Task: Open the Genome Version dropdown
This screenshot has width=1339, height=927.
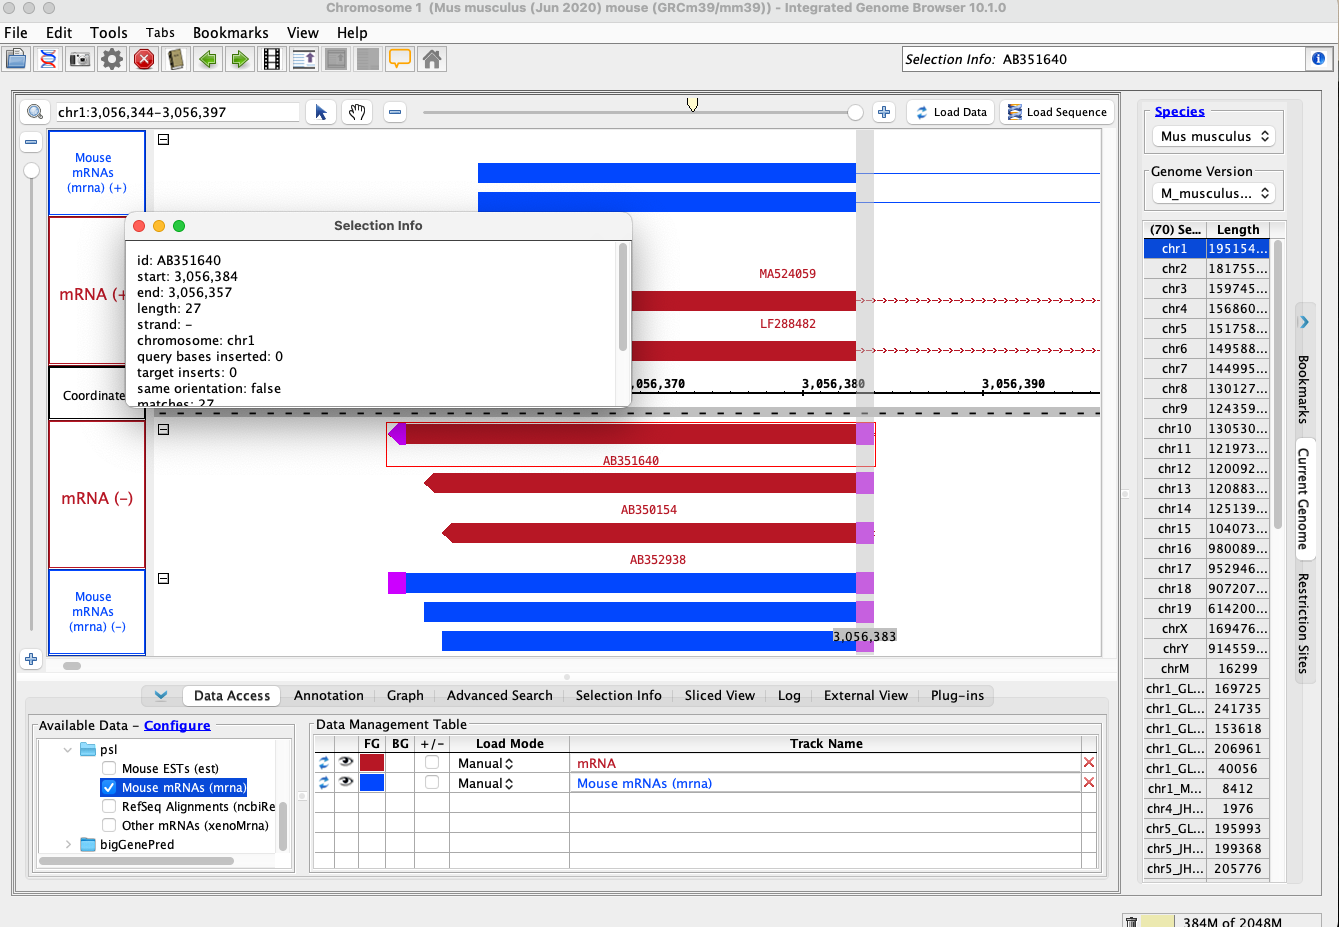Action: (x=1213, y=193)
